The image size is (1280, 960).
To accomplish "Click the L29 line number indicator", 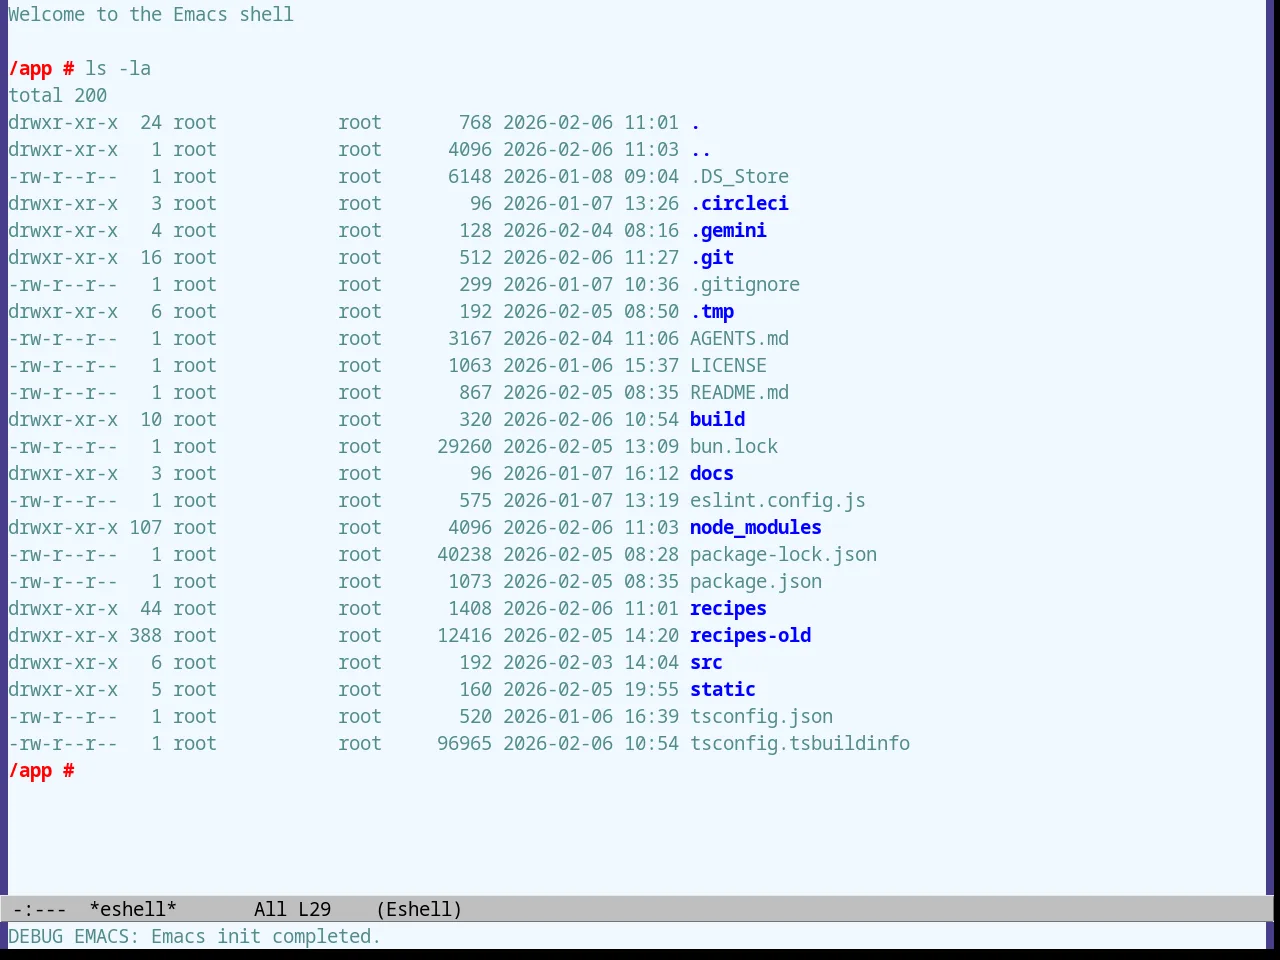I will point(314,909).
